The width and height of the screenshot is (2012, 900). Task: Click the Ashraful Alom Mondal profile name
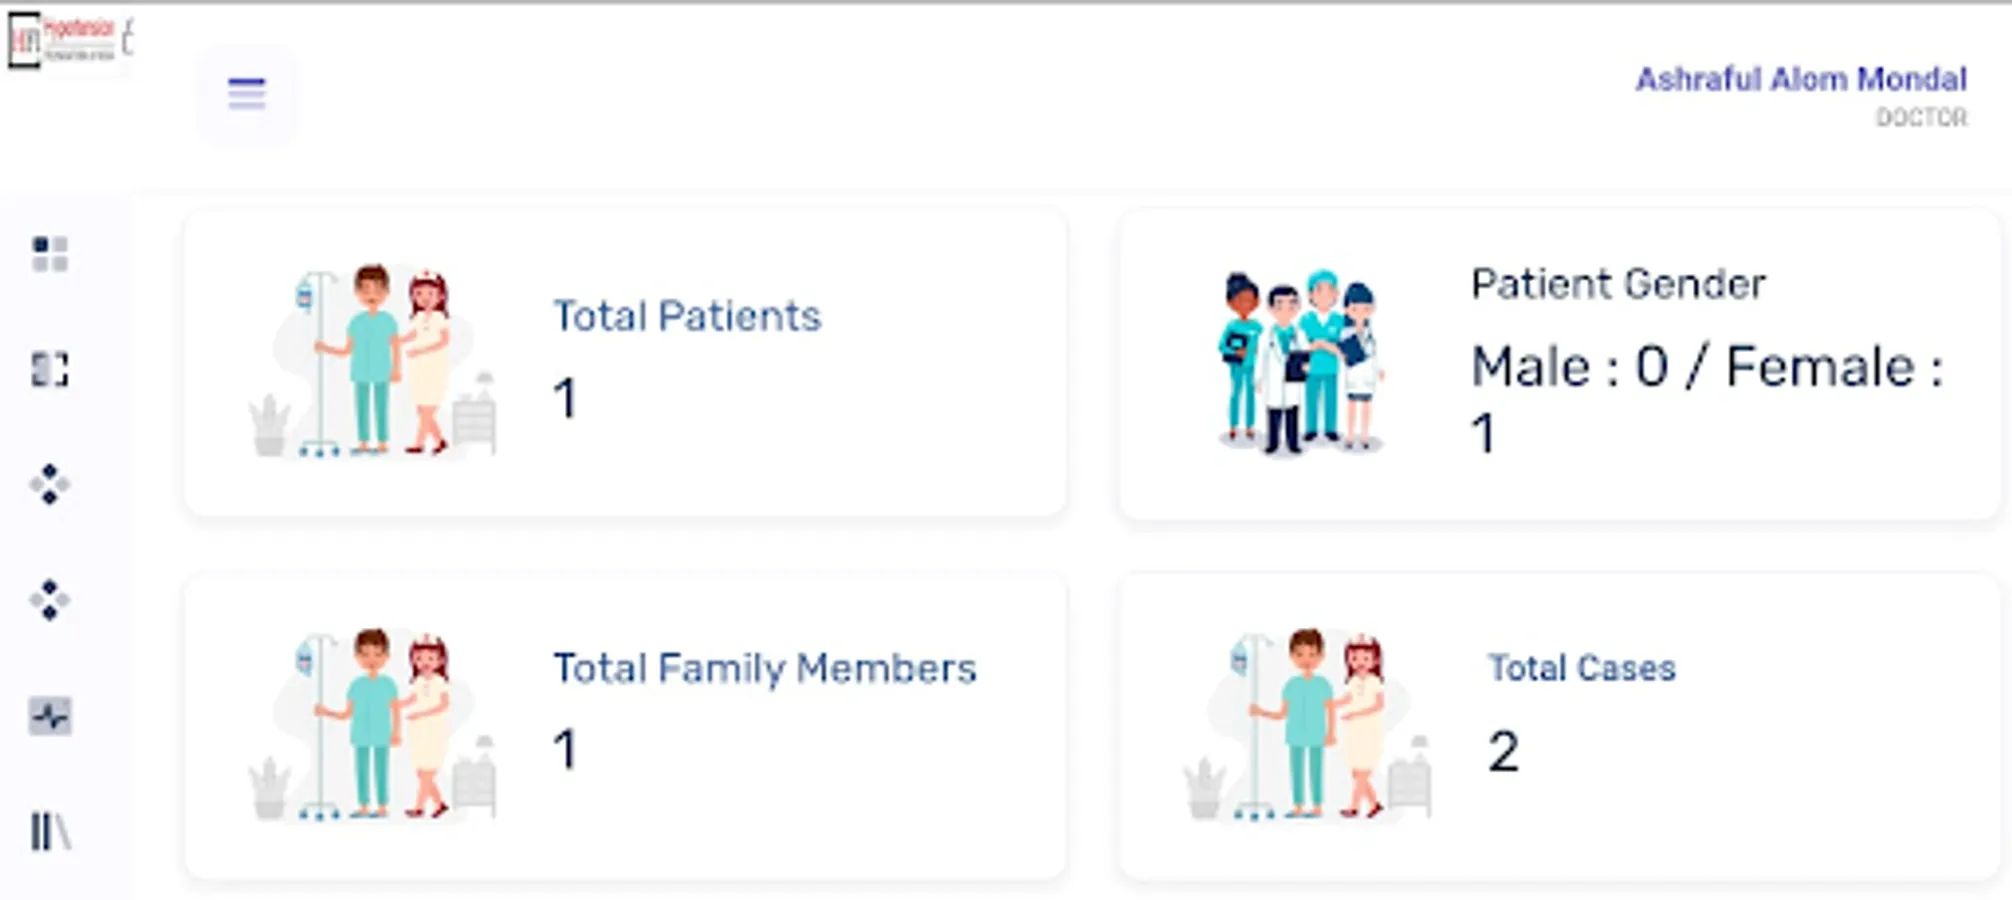tap(1800, 79)
